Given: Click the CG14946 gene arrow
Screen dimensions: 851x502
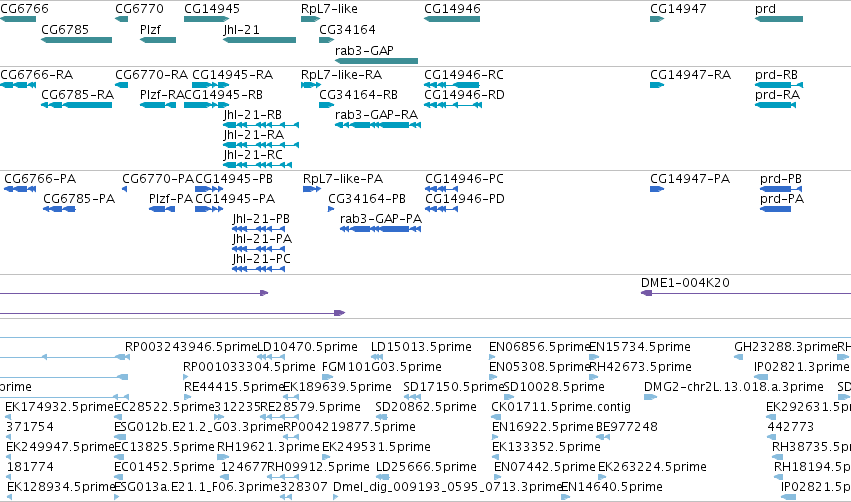Looking at the screenshot, I should pyautogui.click(x=452, y=19).
